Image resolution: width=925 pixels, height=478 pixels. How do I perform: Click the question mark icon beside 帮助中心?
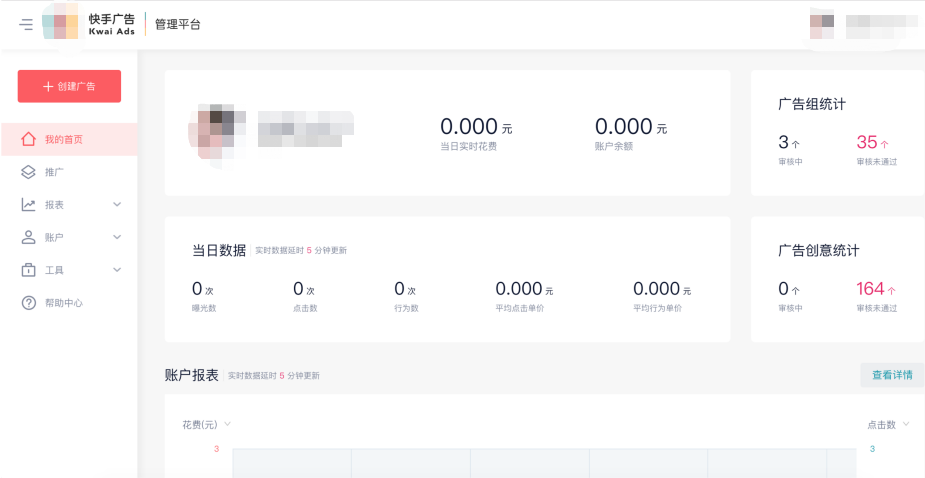coord(28,303)
